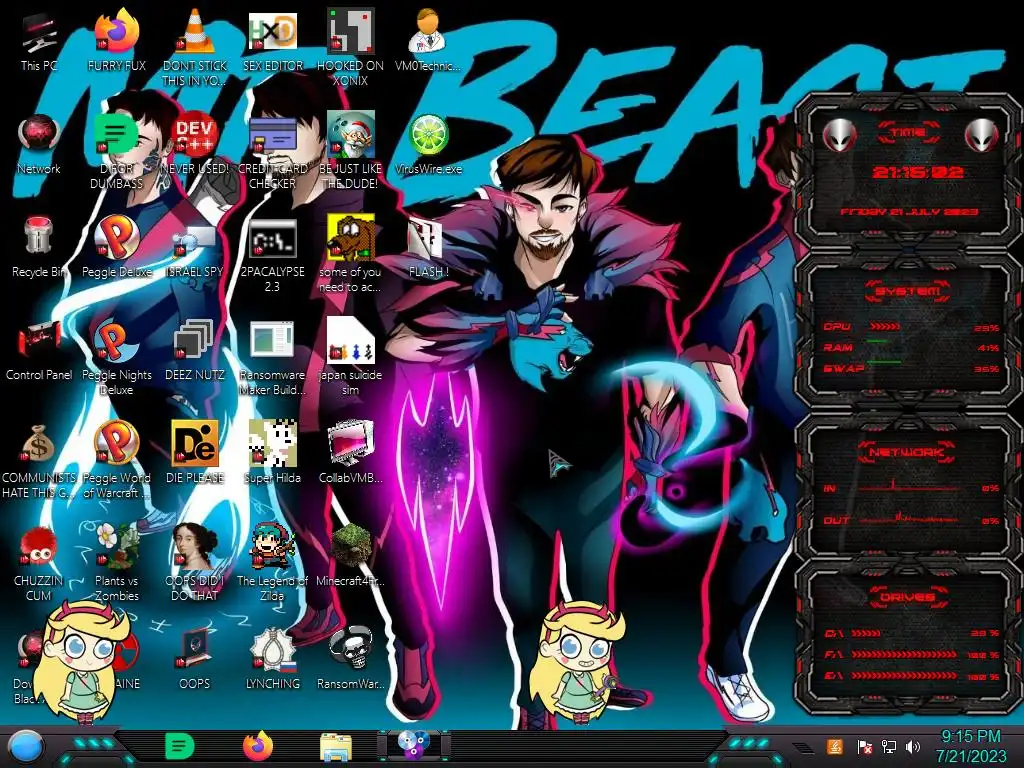
Task: Click the F:\ drive usage bar
Action: [904, 654]
